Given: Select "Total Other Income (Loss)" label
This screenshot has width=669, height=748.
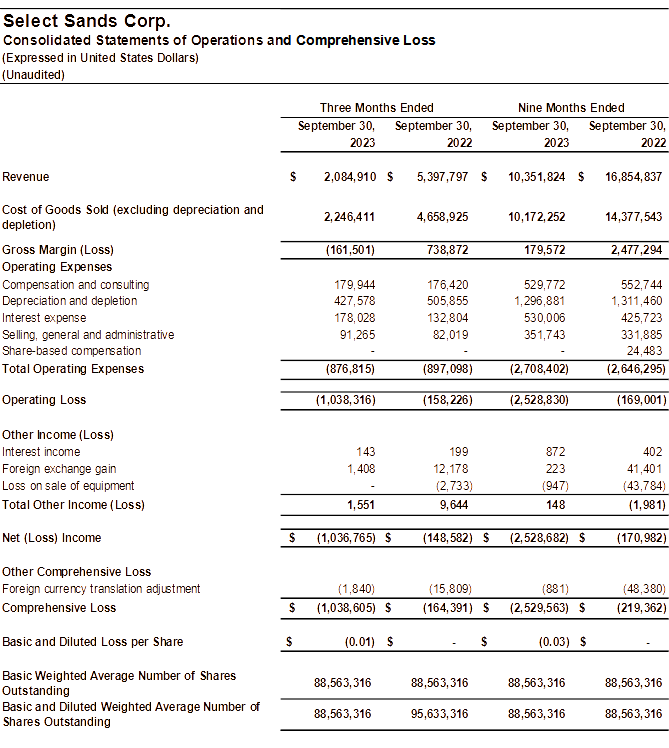Looking at the screenshot, I should pos(73,505).
